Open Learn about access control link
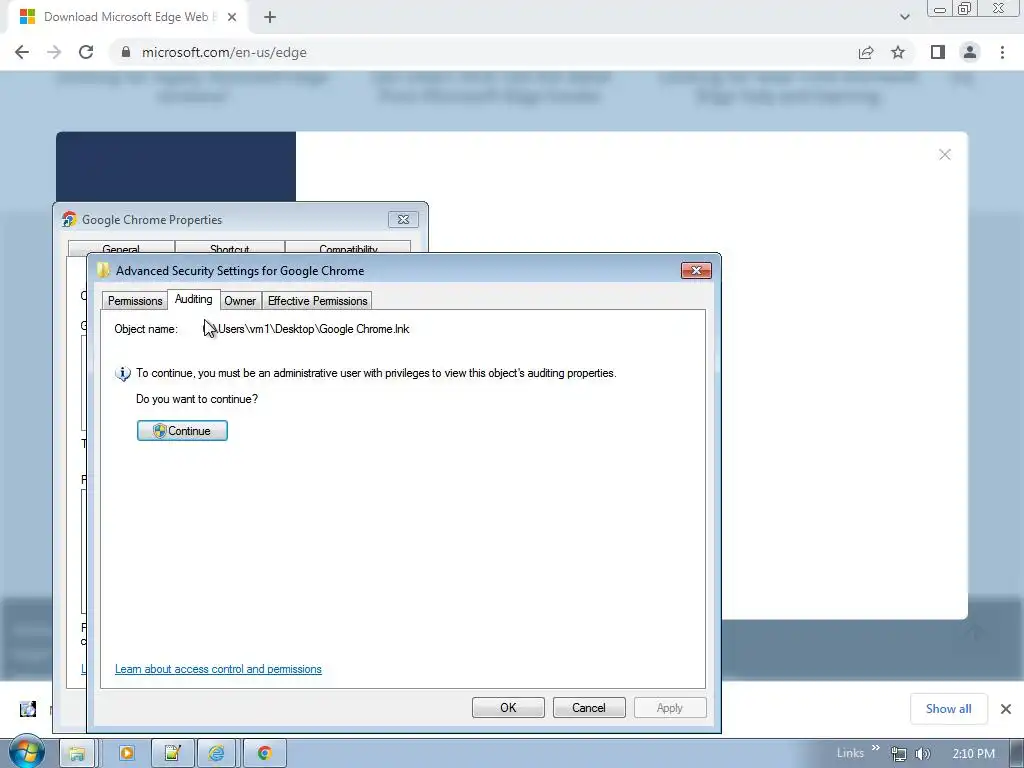 click(x=218, y=669)
